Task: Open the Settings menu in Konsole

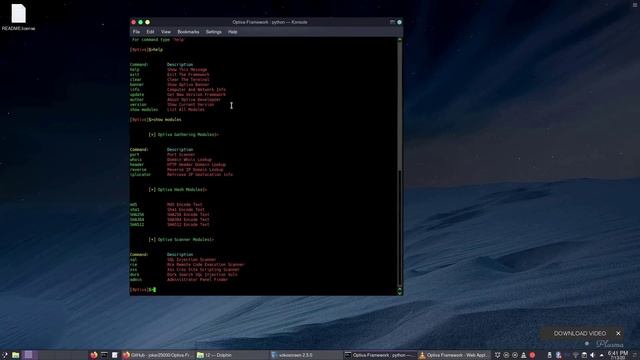Action: click(x=213, y=32)
